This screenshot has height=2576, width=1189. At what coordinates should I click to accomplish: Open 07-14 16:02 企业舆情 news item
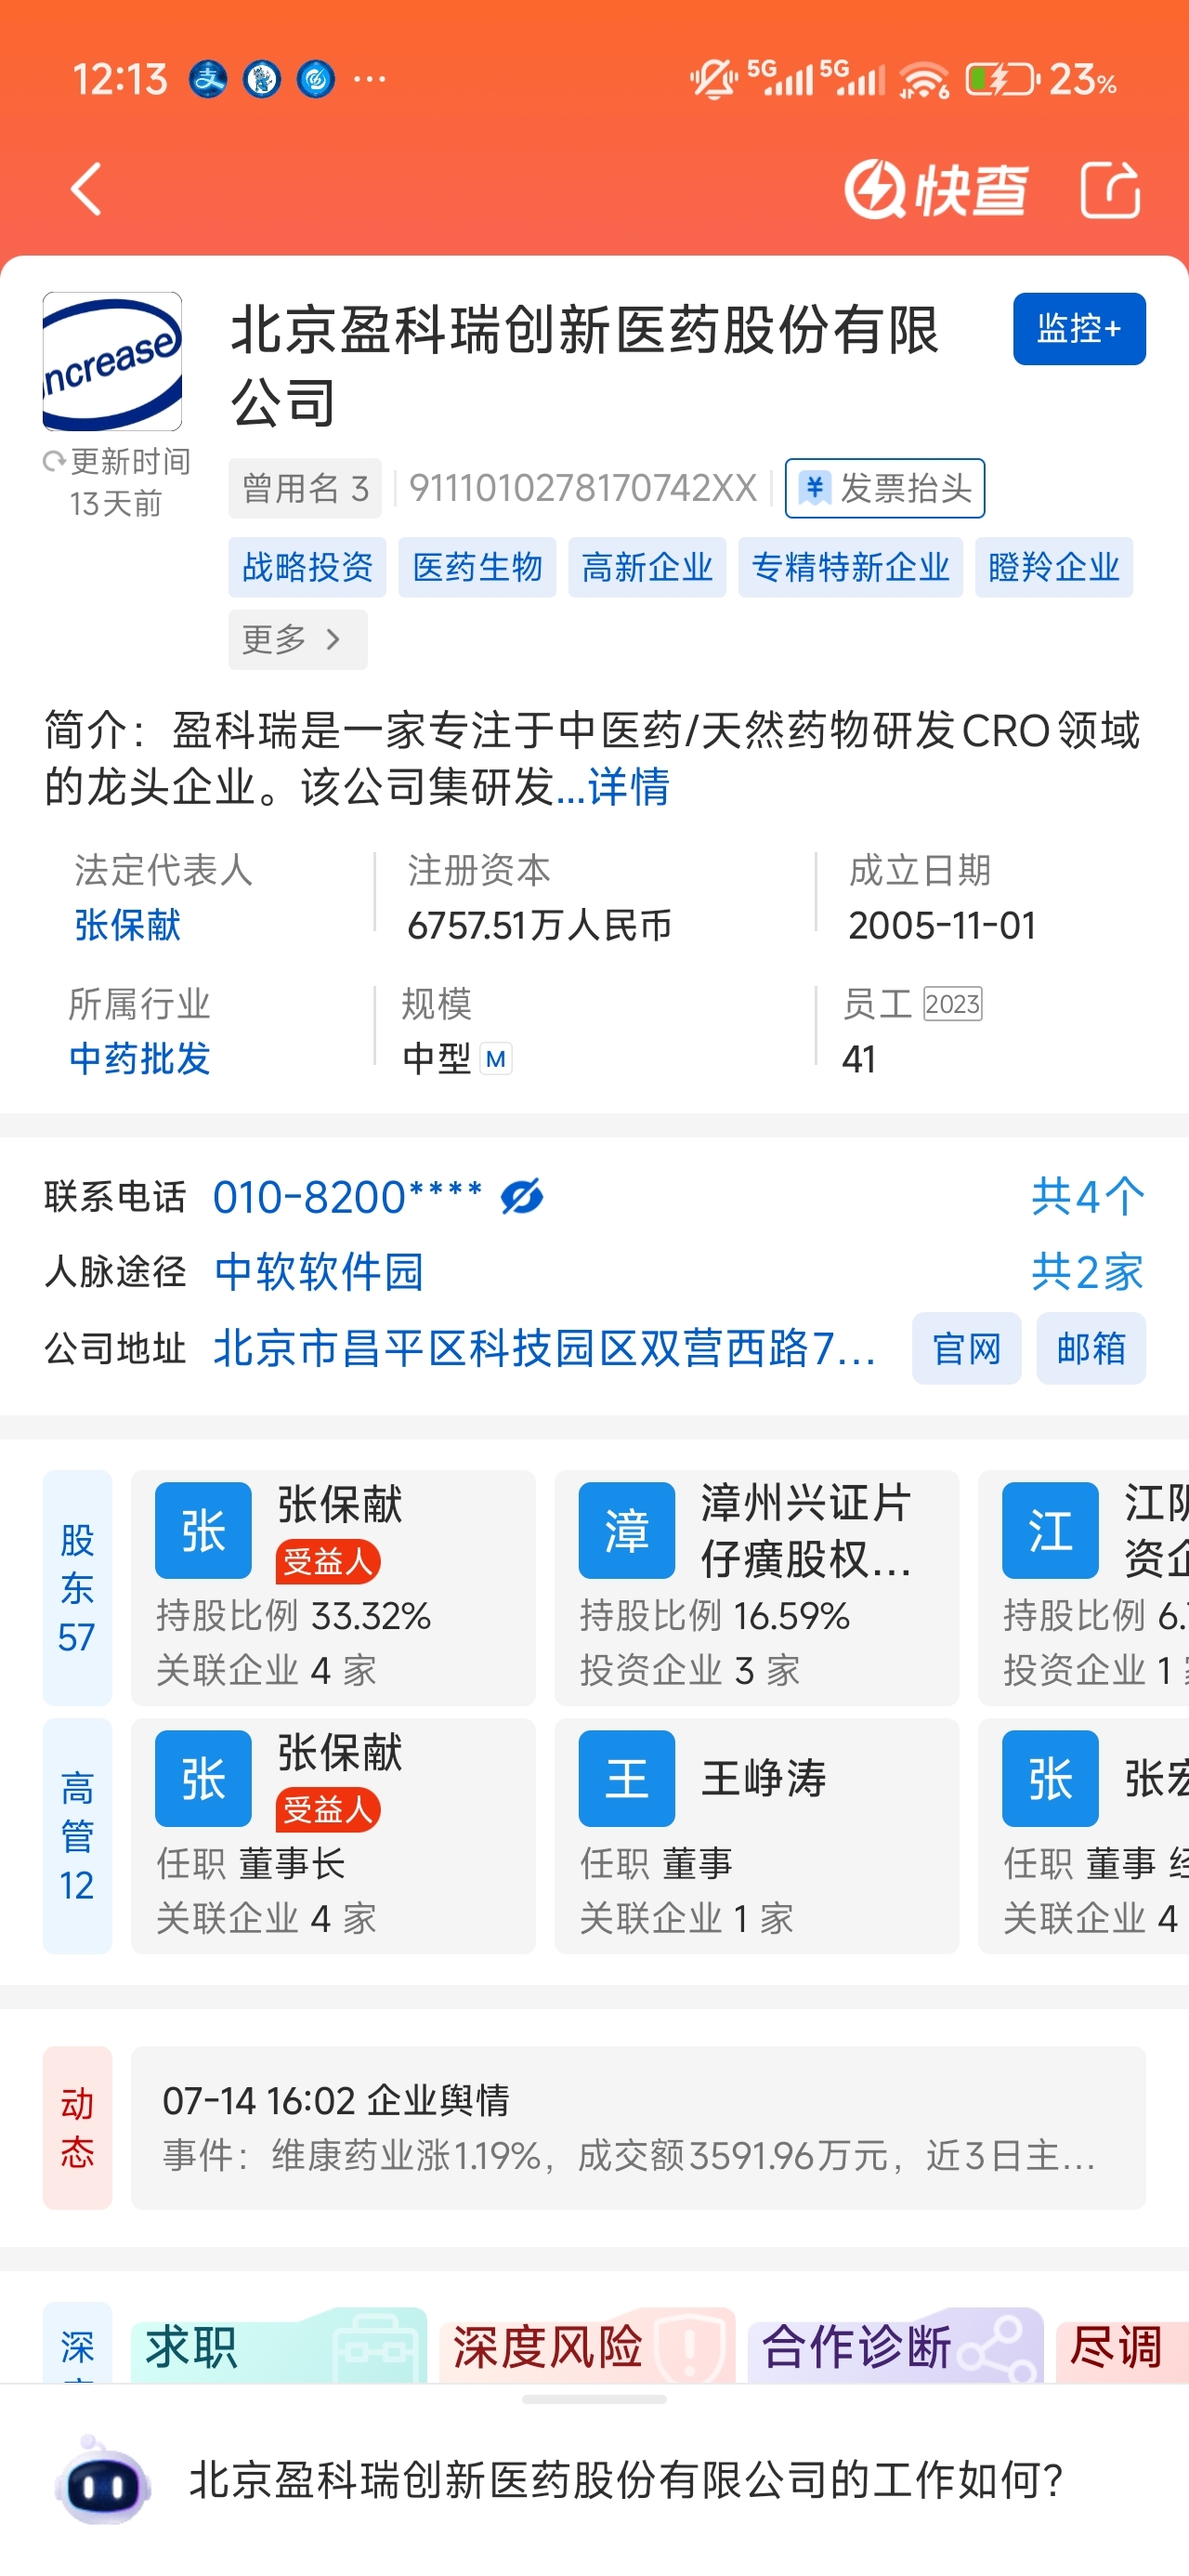click(x=638, y=2127)
